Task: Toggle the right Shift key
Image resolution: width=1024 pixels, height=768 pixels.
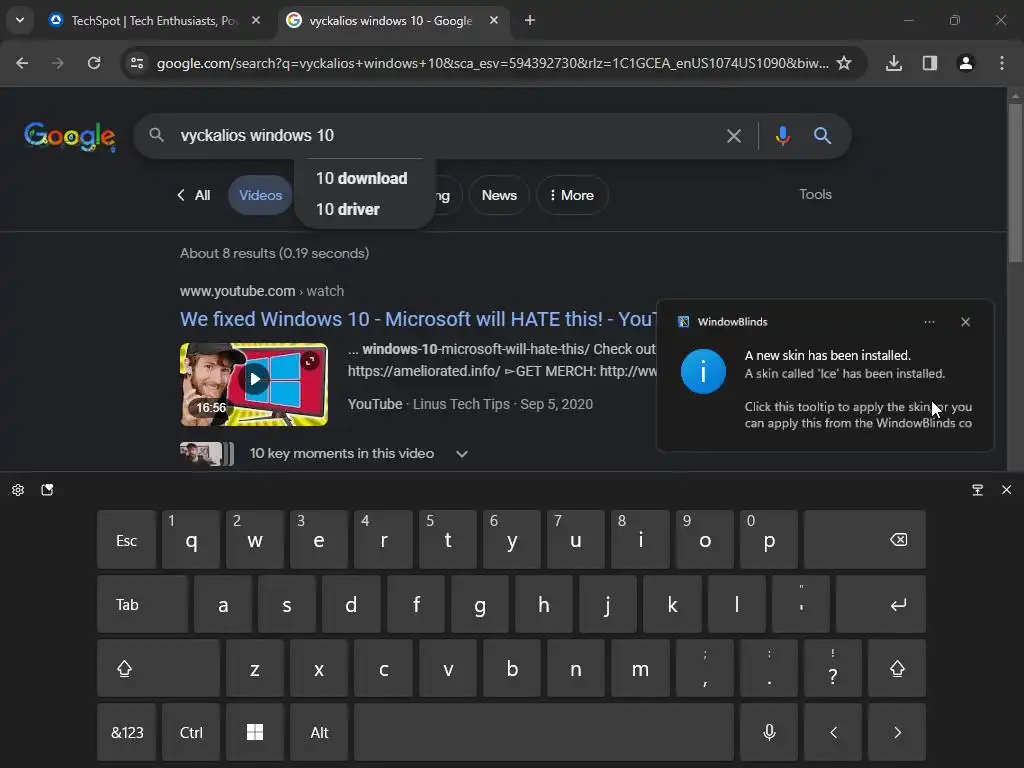Action: click(x=897, y=669)
